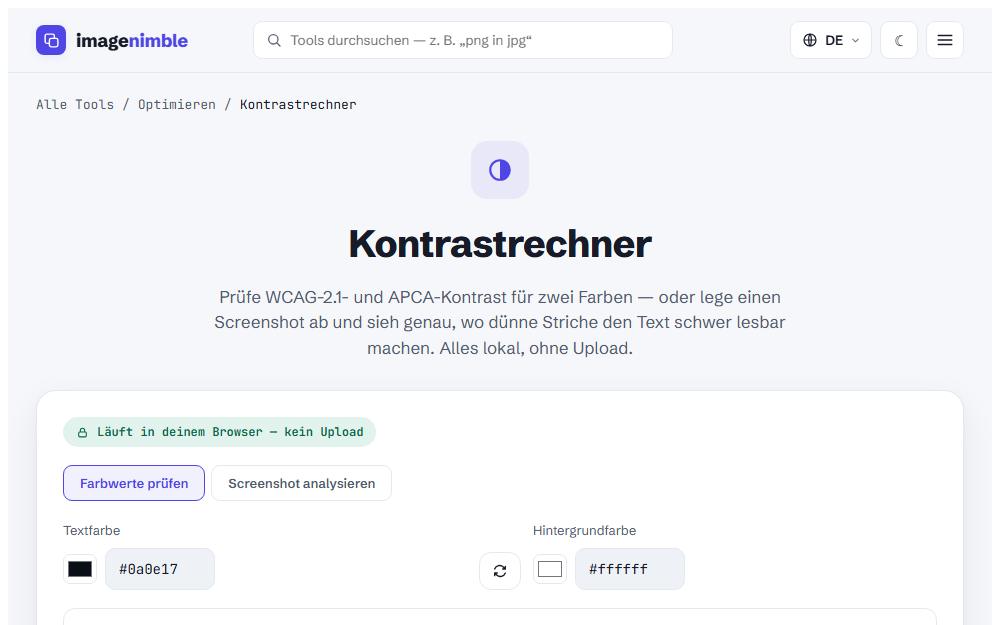Click the globe icon in language selector
This screenshot has width=1000, height=625.
click(x=810, y=40)
